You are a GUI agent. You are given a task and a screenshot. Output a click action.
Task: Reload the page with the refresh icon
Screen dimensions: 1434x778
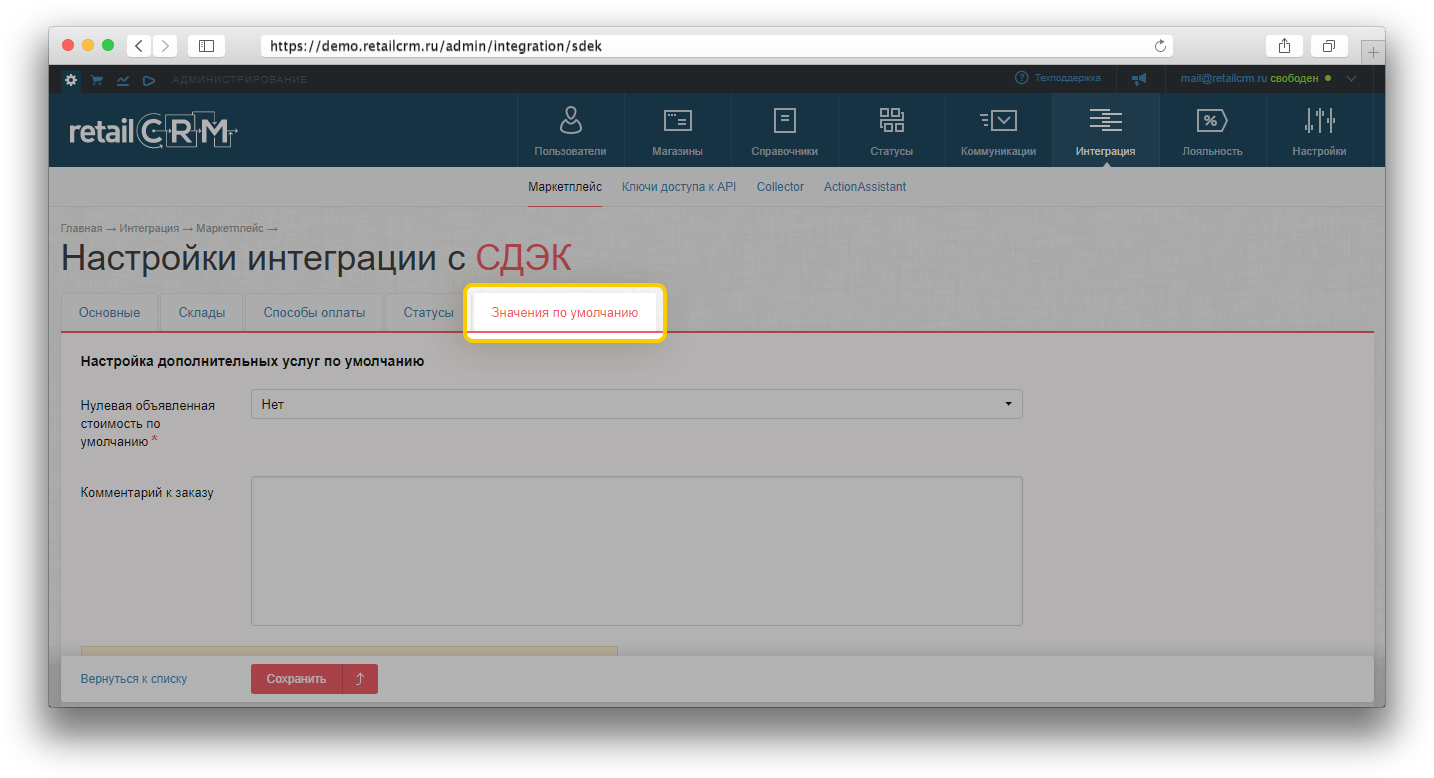point(1160,46)
